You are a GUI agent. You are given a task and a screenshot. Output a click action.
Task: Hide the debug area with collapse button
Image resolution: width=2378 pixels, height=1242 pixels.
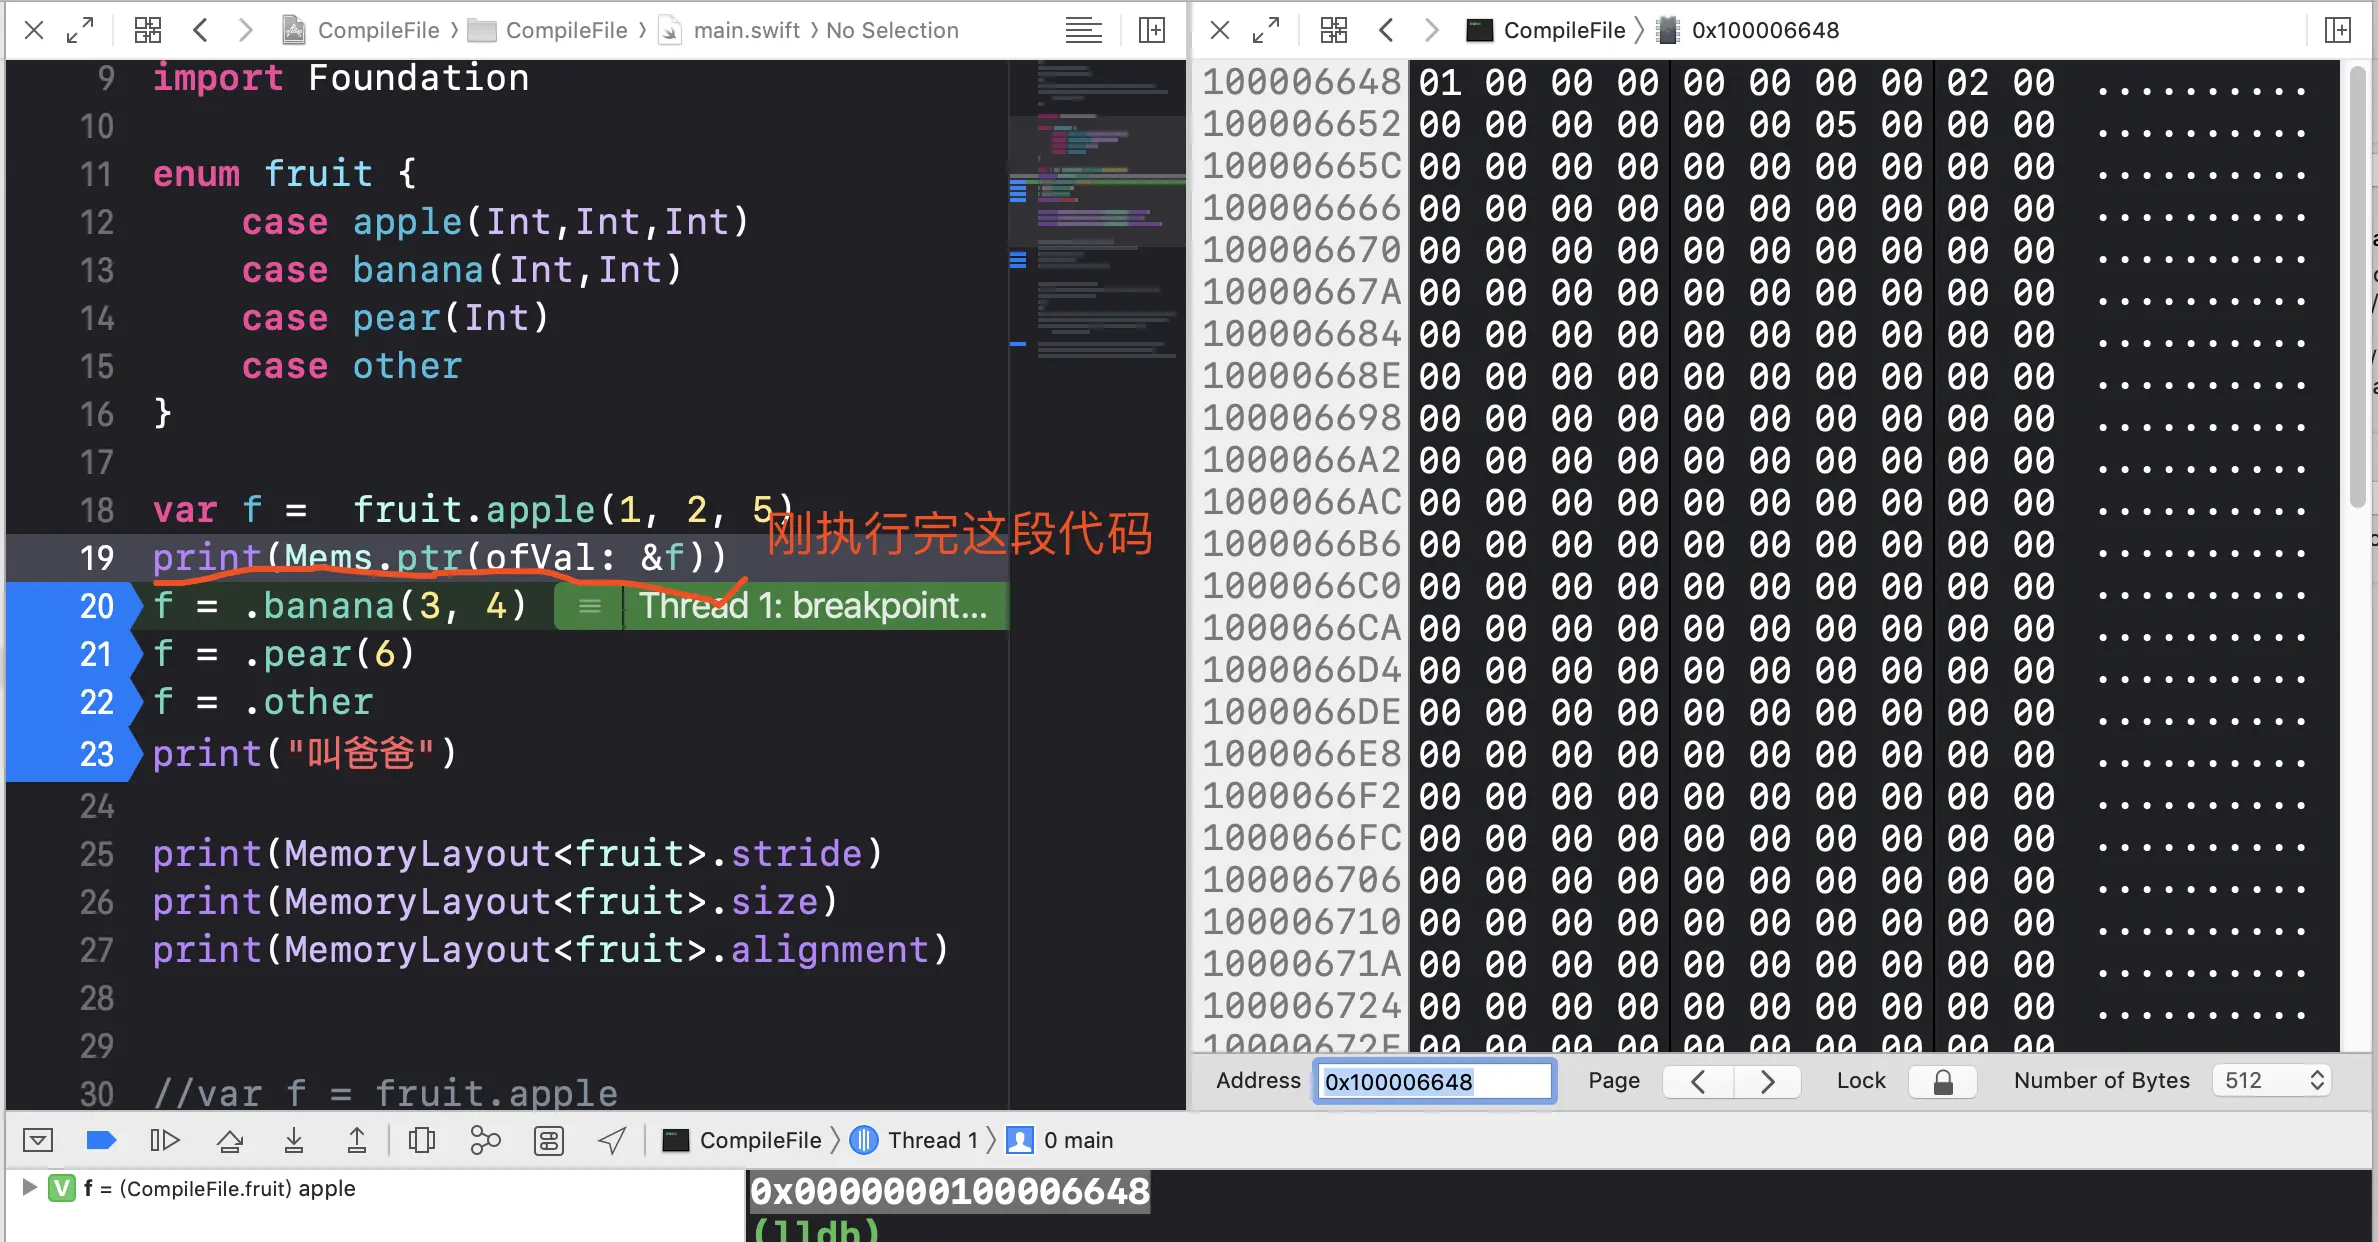(38, 1140)
